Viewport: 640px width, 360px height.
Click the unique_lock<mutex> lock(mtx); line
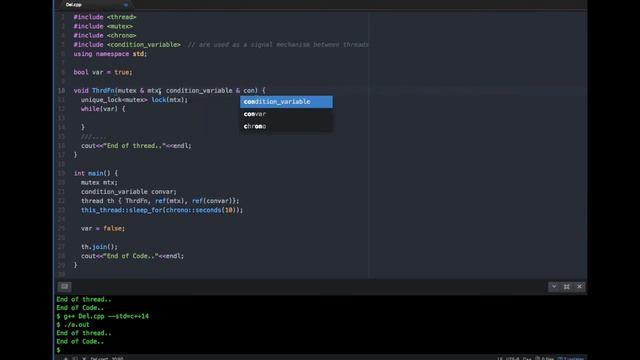pos(134,100)
